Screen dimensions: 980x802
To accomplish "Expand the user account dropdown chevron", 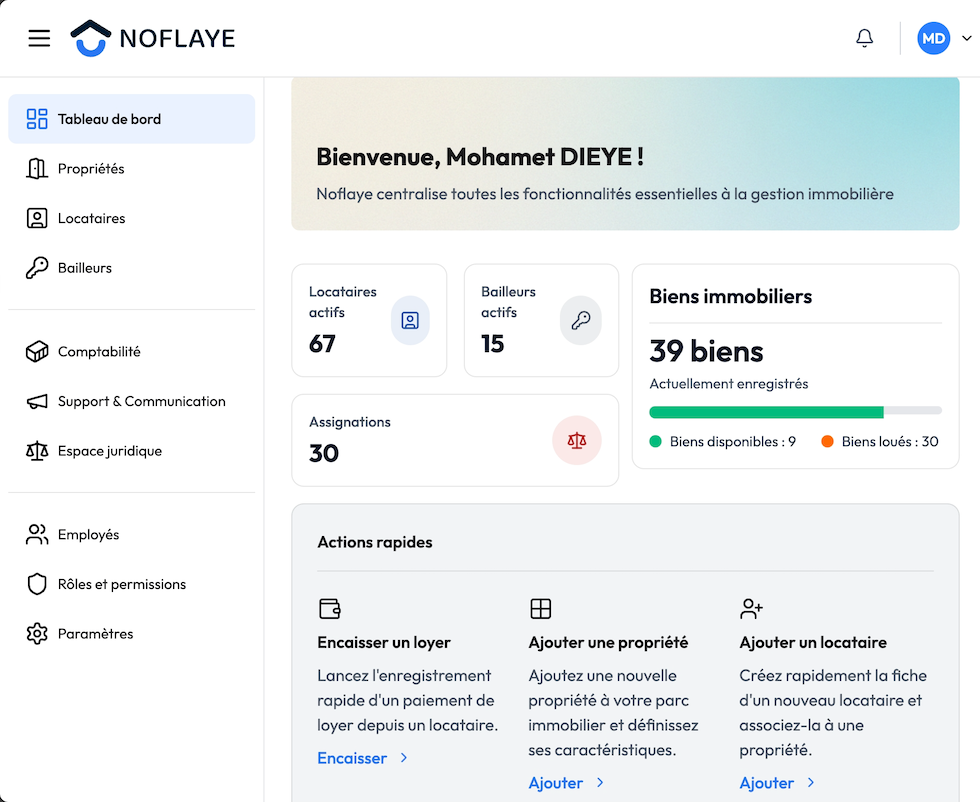I will click(966, 38).
